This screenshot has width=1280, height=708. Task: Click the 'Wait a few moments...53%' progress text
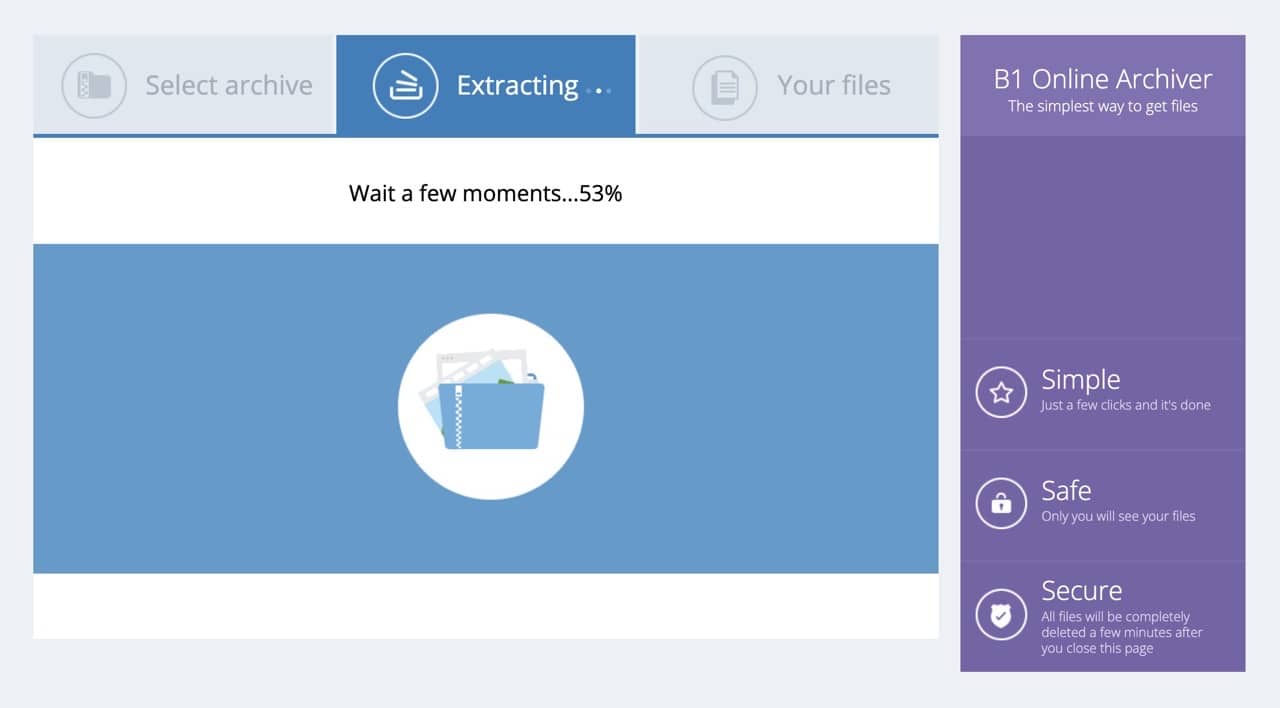click(486, 193)
